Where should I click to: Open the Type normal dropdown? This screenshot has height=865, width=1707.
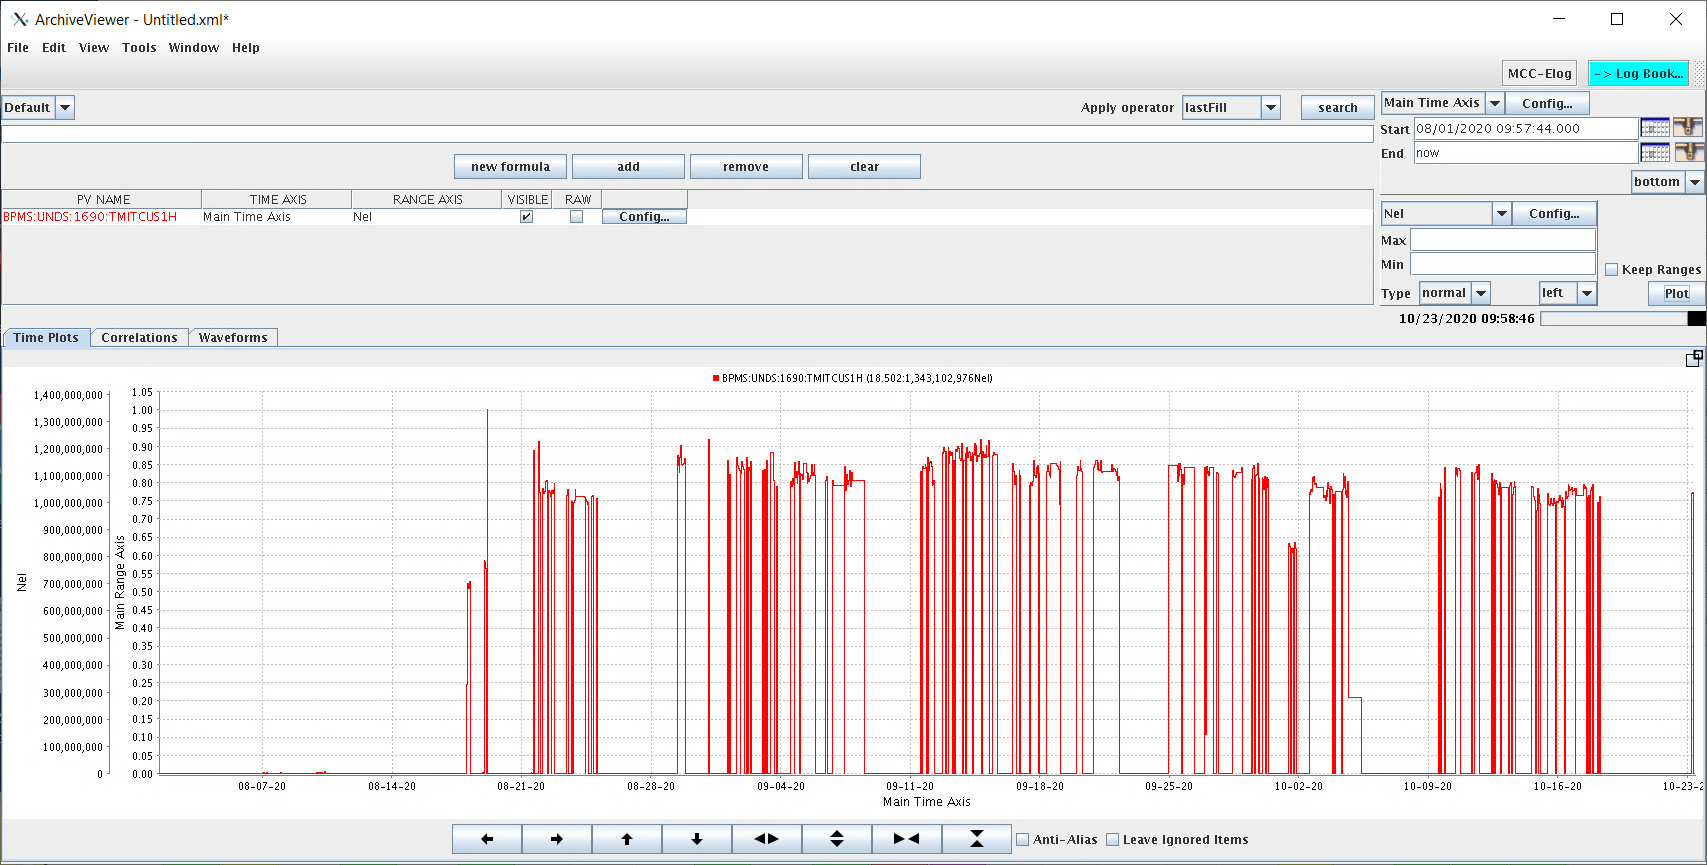[1481, 293]
